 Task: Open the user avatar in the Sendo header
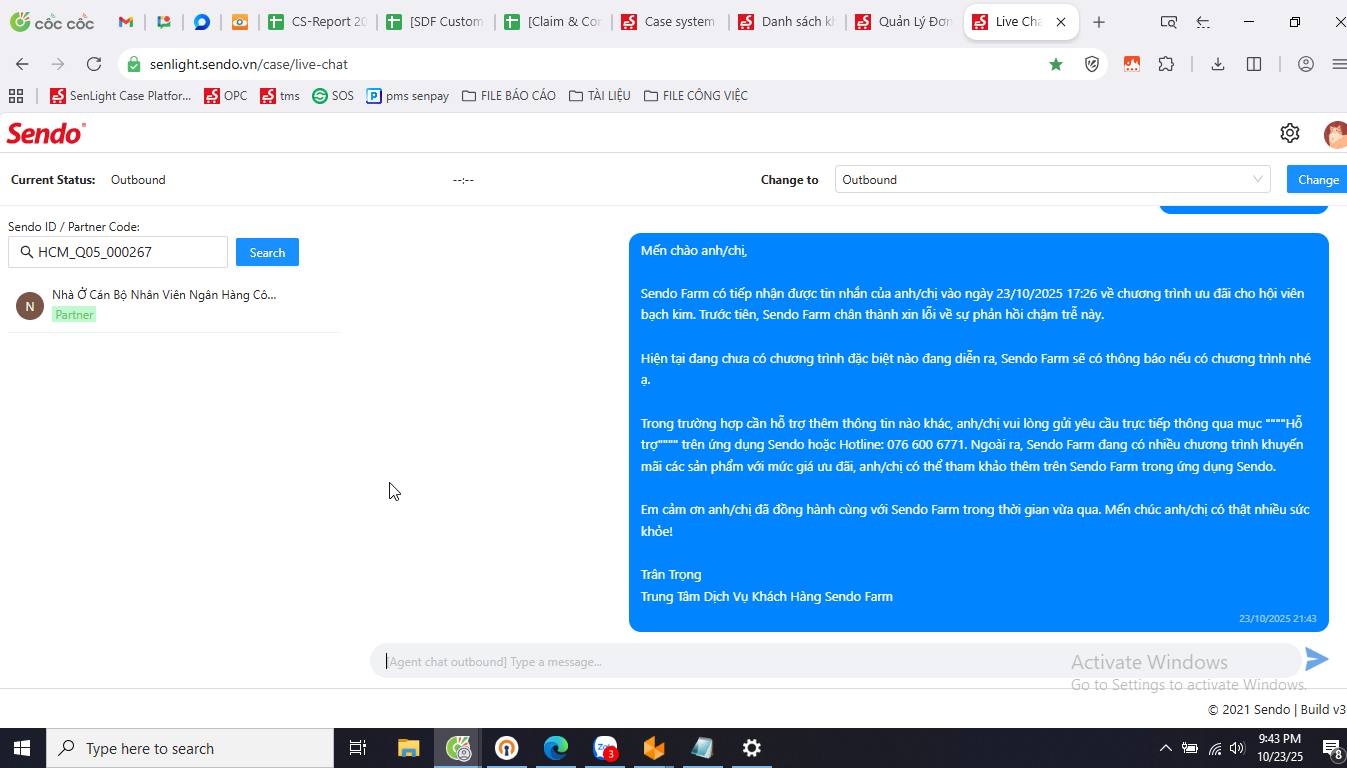tap(1335, 133)
